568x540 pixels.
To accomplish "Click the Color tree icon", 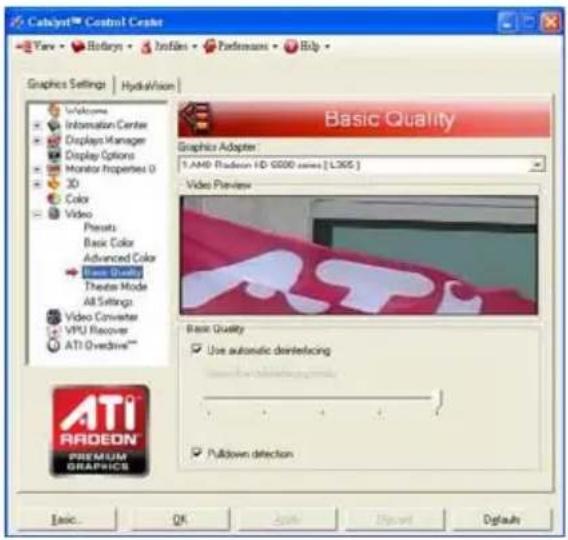I will coord(54,198).
